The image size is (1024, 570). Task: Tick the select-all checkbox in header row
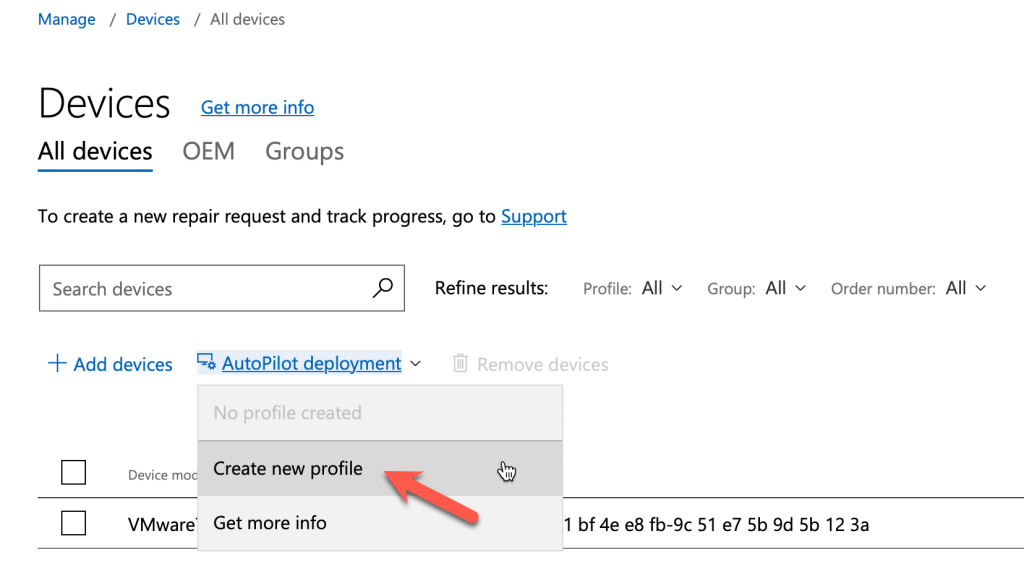tap(73, 472)
